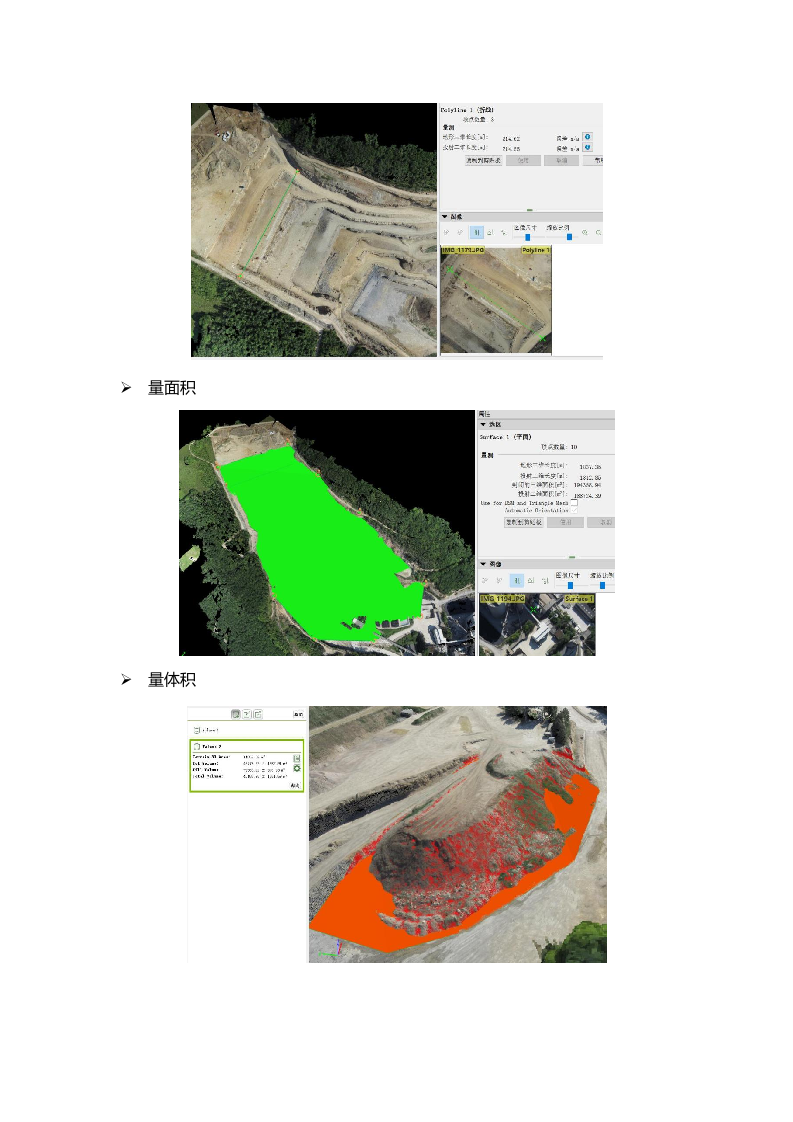Click the copy icon beside Volume 2 values
Viewport: 793px width, 1122px height.
tap(296, 758)
